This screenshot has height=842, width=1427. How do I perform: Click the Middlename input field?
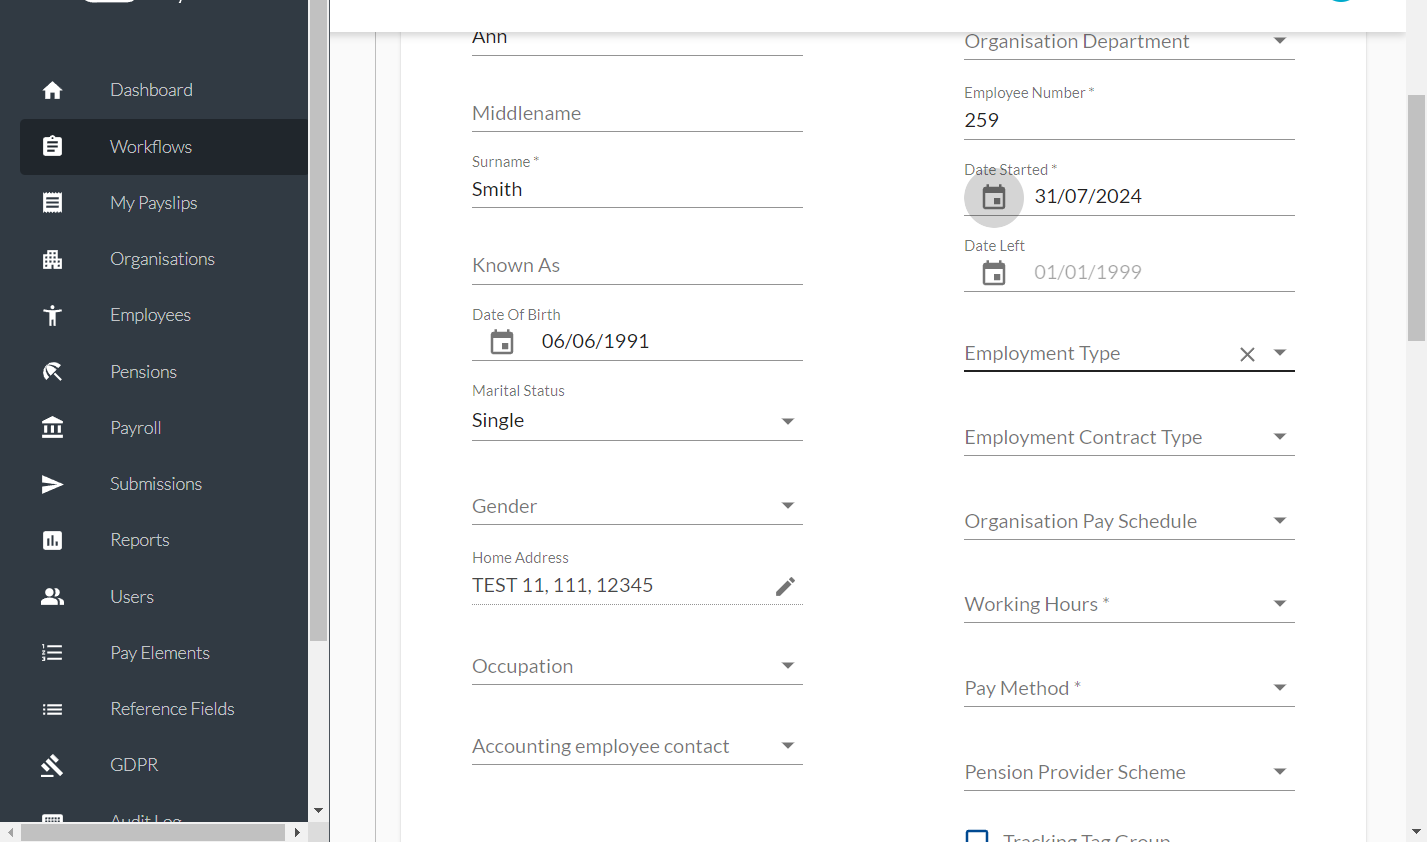(637, 113)
